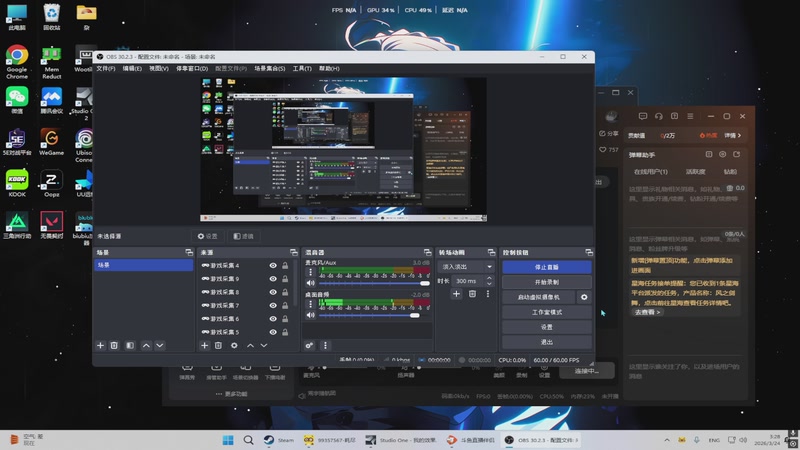Move scene up with Scenes up chevron
This screenshot has width=800, height=450.
click(x=146, y=345)
